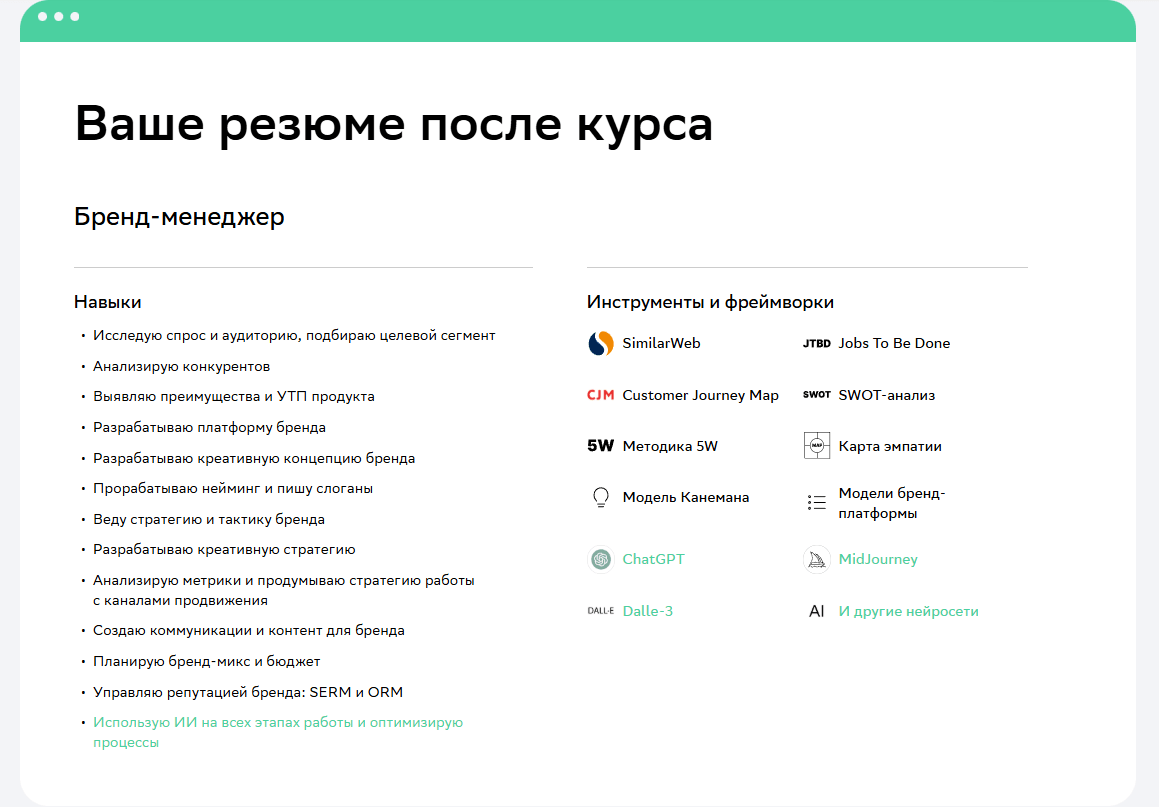Click the Карта эмпатии map icon

[816, 446]
